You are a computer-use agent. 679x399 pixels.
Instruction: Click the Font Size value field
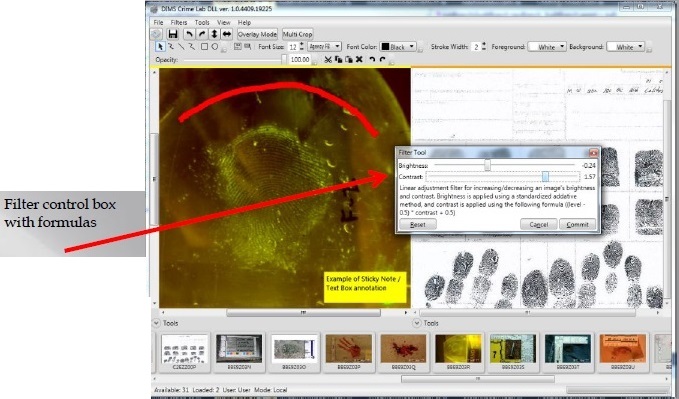pyautogui.click(x=293, y=47)
